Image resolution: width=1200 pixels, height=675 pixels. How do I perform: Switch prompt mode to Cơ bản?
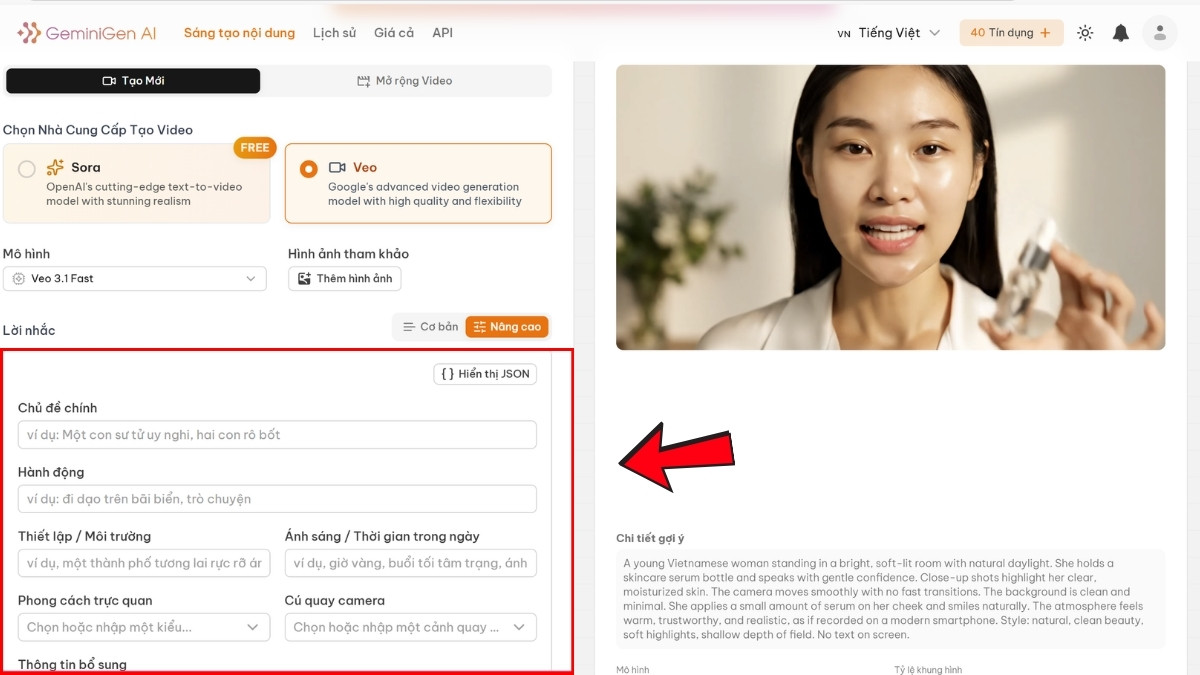(430, 326)
